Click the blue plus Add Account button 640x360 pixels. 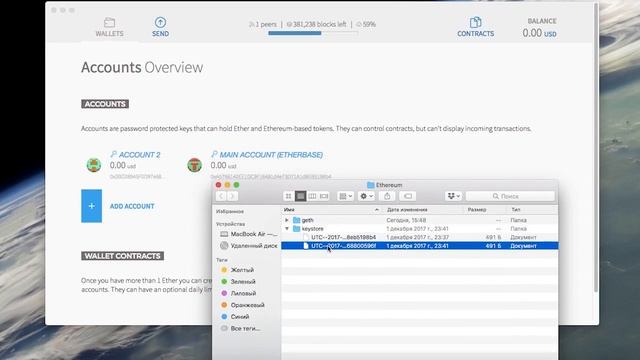click(91, 206)
